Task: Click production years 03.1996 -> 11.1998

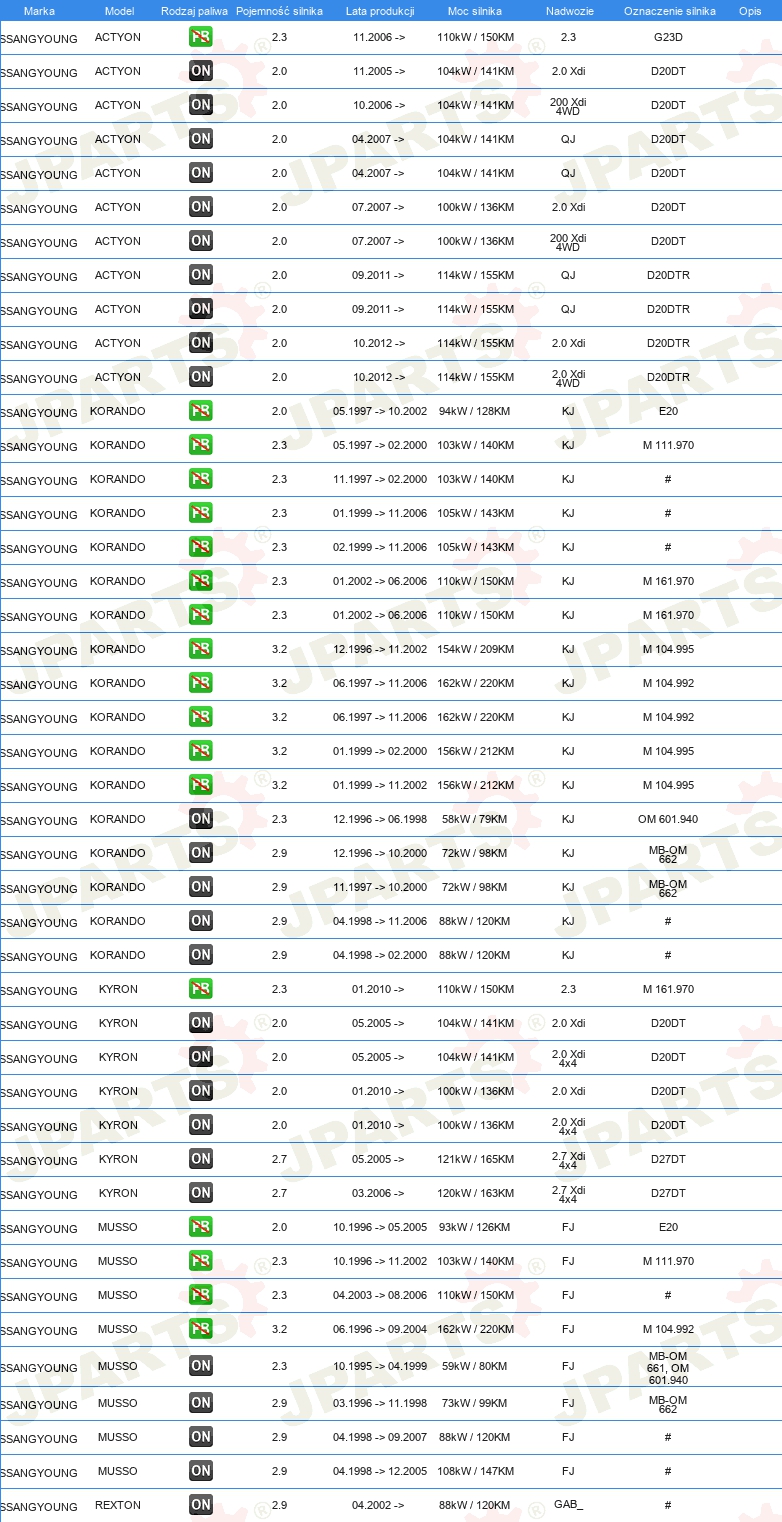Action: 380,1403
